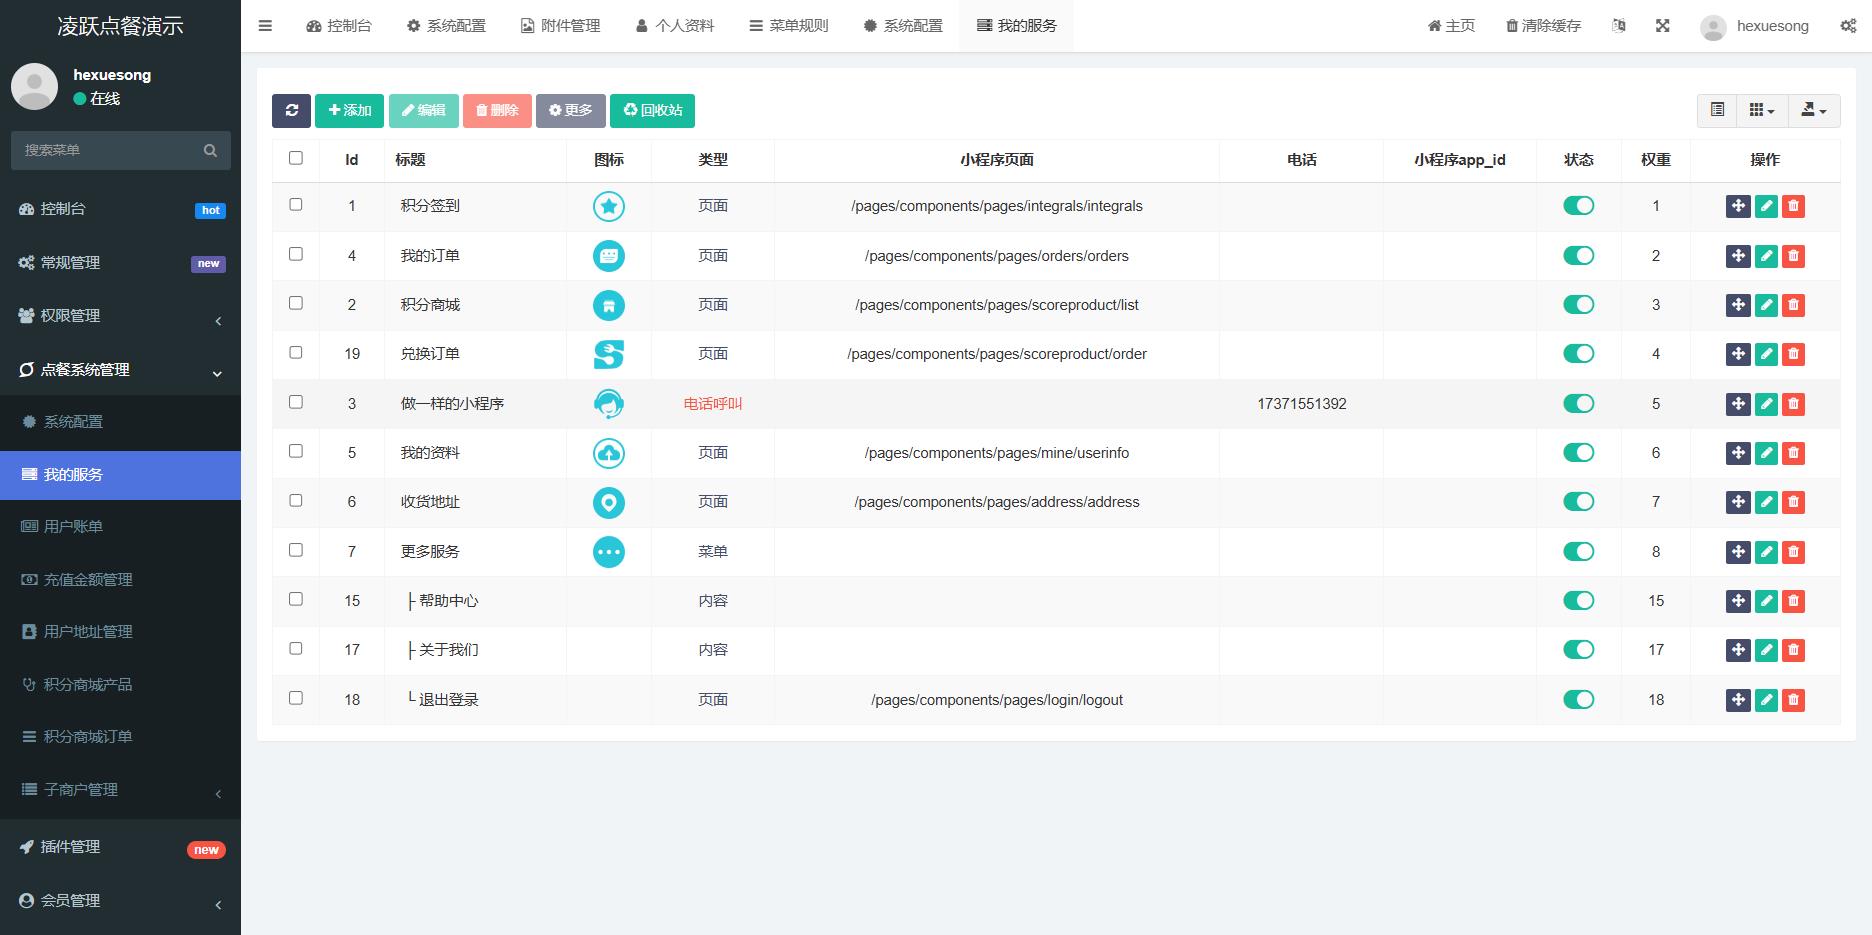Image resolution: width=1872 pixels, height=935 pixels.
Task: Expand 会员管理 in sidebar
Action: click(x=120, y=901)
